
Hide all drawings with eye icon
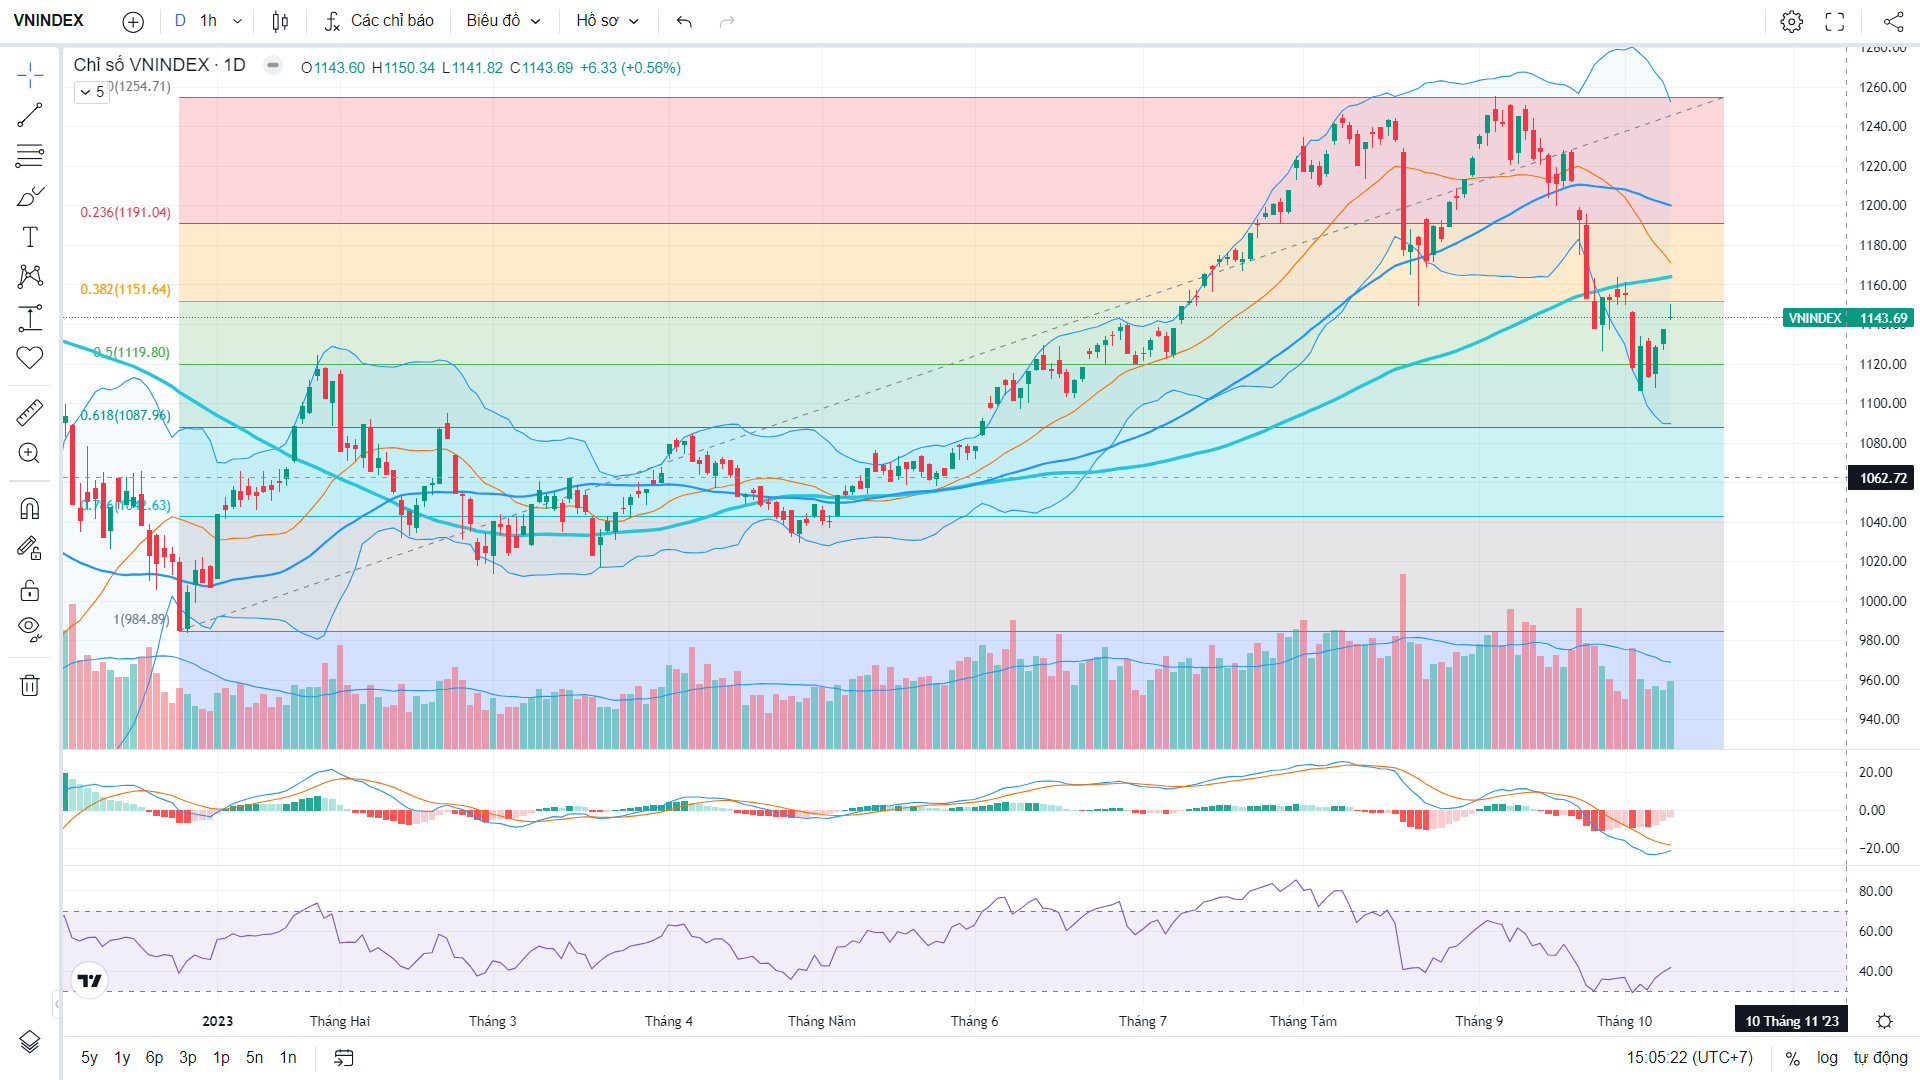tap(30, 629)
